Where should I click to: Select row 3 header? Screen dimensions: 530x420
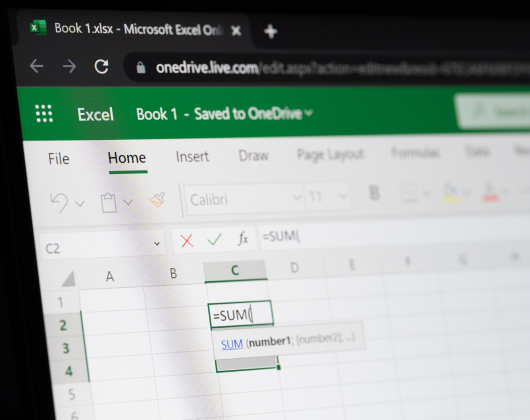coord(66,348)
